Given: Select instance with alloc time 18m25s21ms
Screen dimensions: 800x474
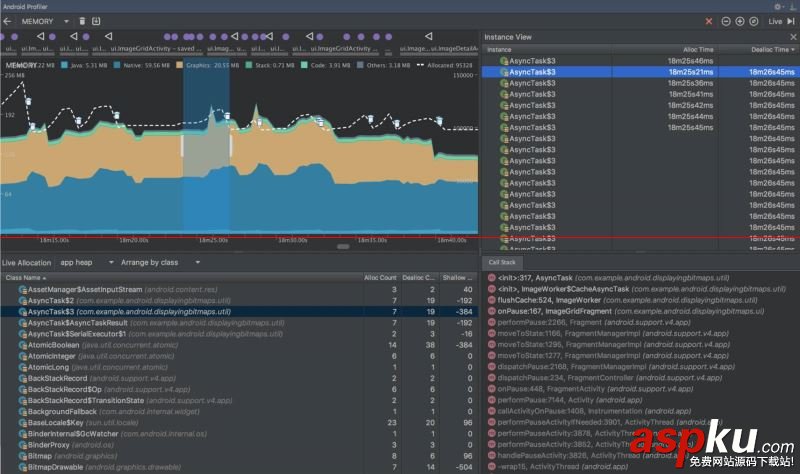Looking at the screenshot, I should 640,72.
